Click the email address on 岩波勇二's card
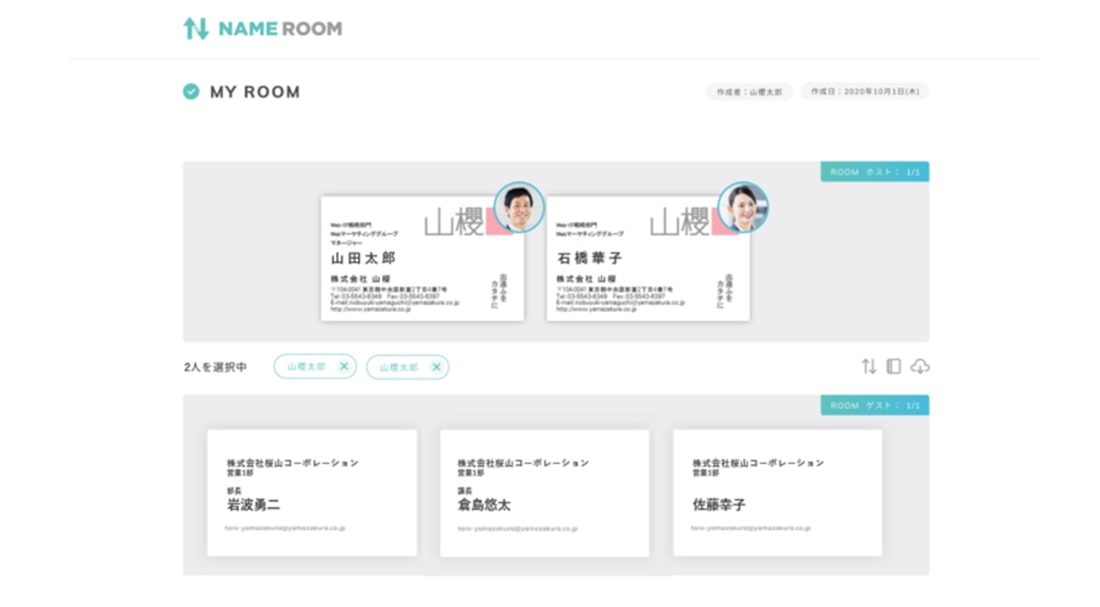This screenshot has width=1100, height=607. (285, 528)
